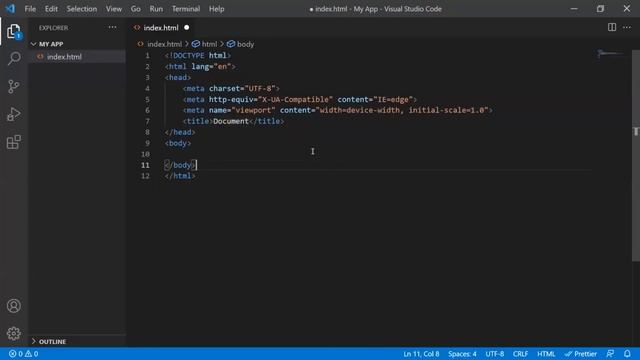Open the Extensions view icon
The width and height of the screenshot is (640, 360).
tap(13, 142)
